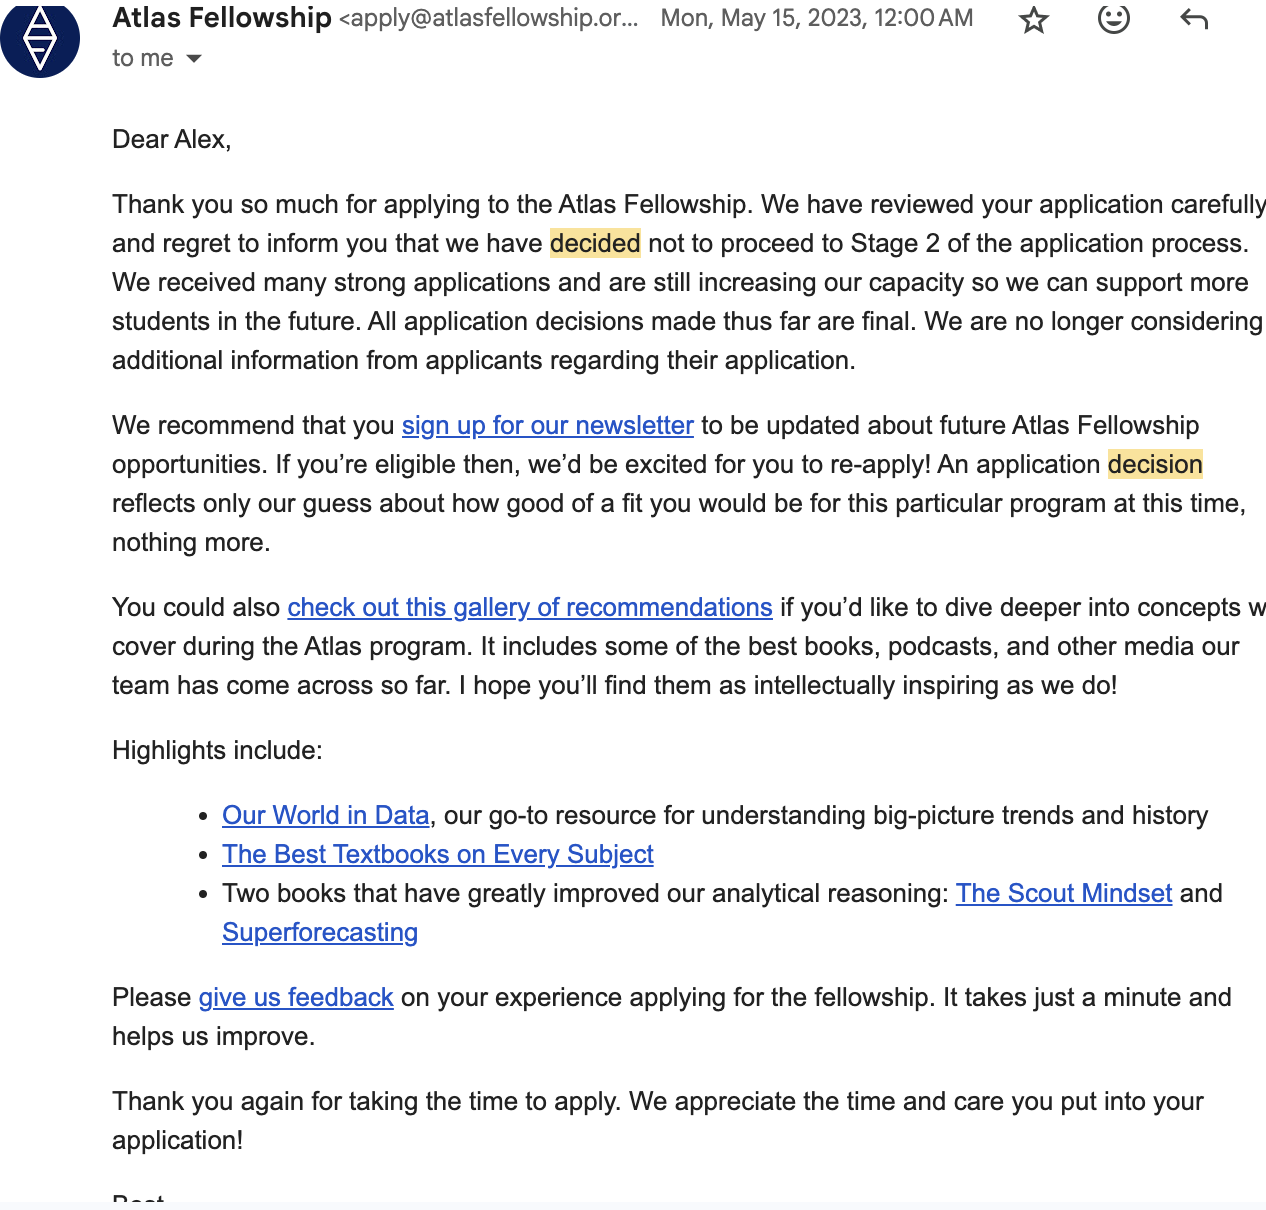Click the "give us feedback" link

296,997
